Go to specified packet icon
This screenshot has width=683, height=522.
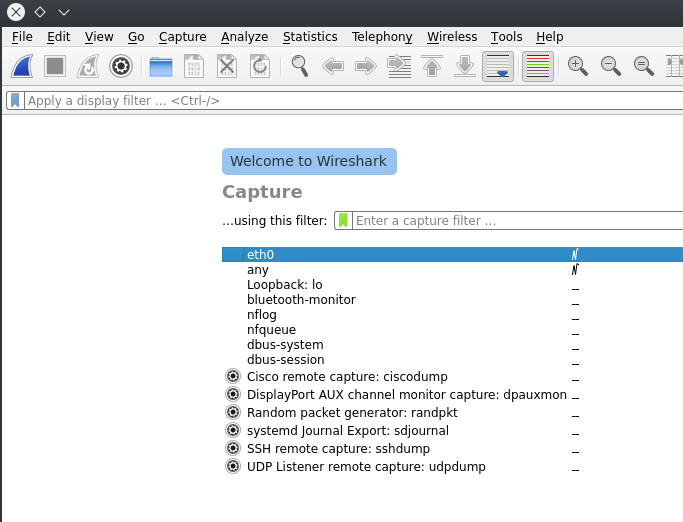click(x=399, y=66)
